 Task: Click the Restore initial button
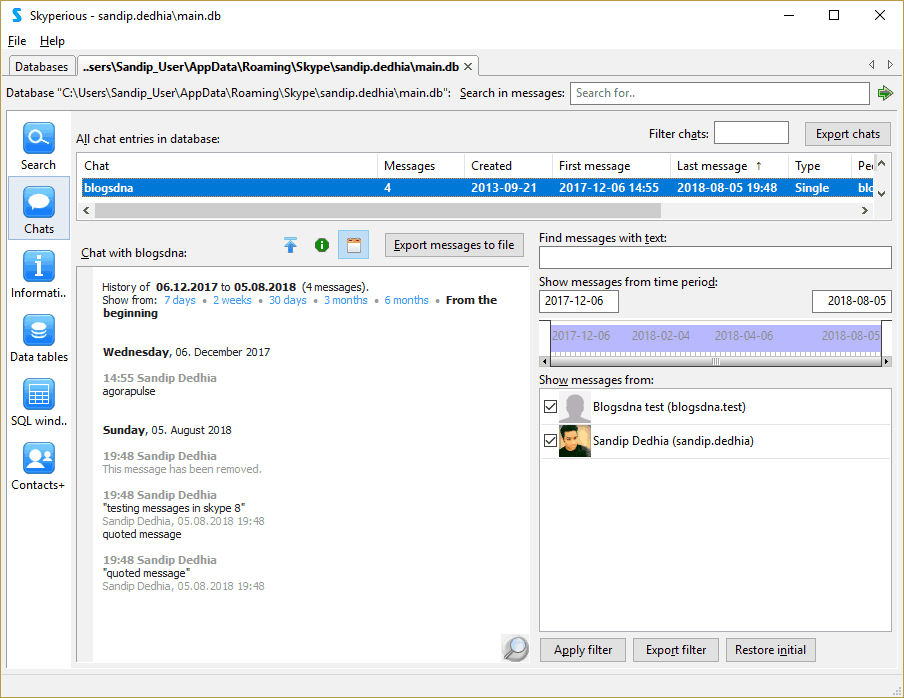(770, 650)
